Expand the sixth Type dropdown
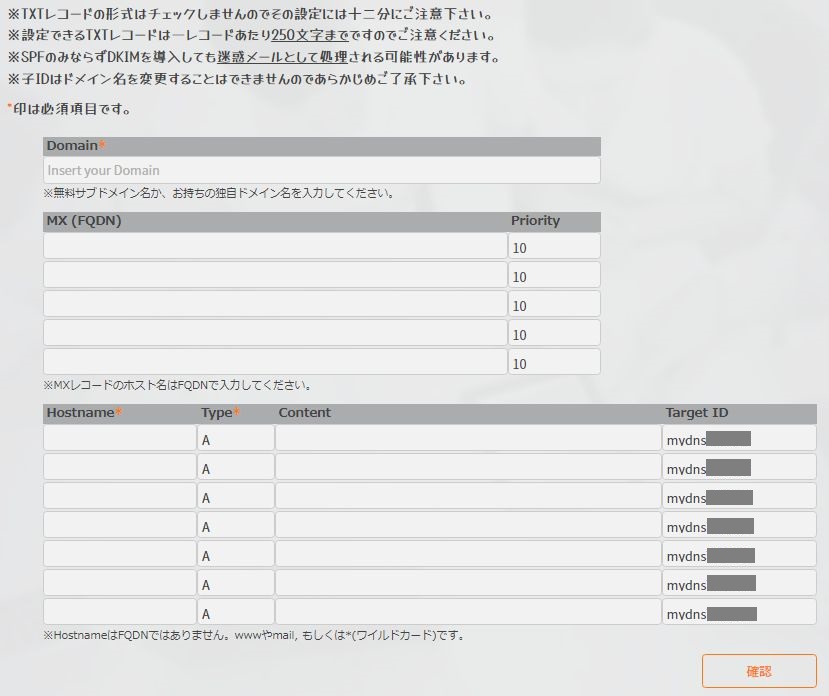The image size is (829, 696). coord(236,584)
